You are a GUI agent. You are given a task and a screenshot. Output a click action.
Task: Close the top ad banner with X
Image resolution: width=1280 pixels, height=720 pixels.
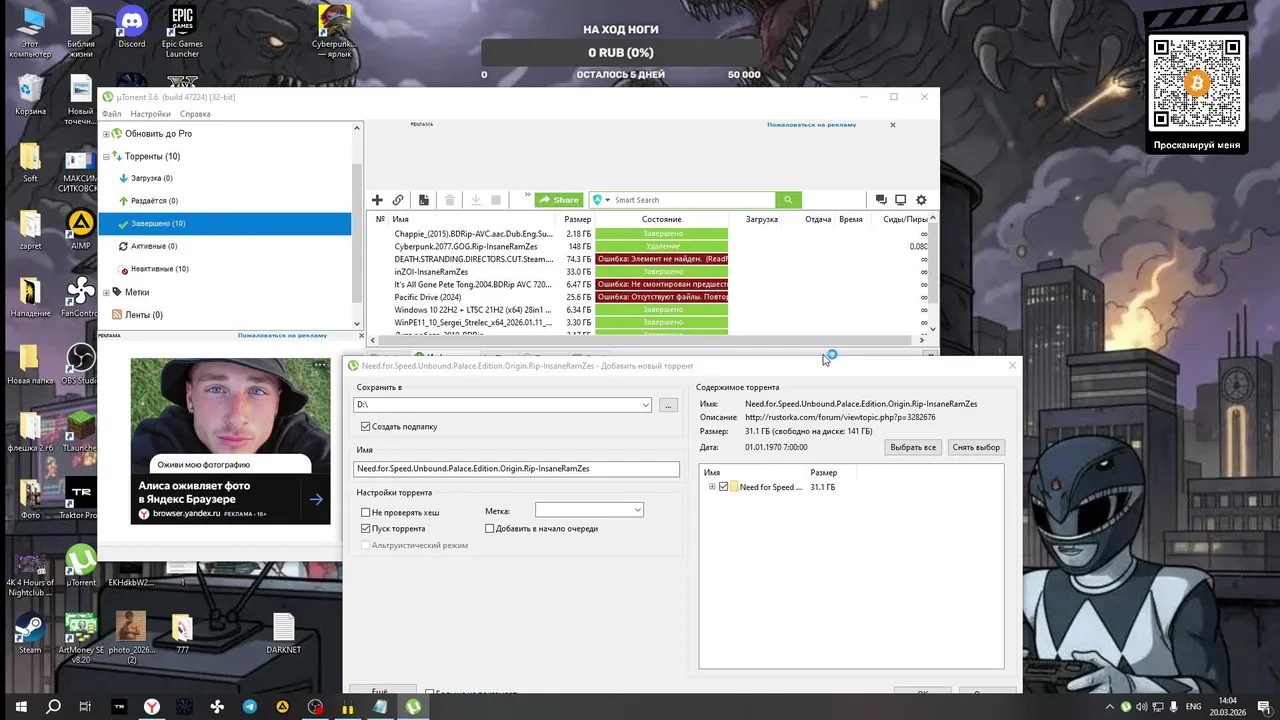(x=893, y=125)
